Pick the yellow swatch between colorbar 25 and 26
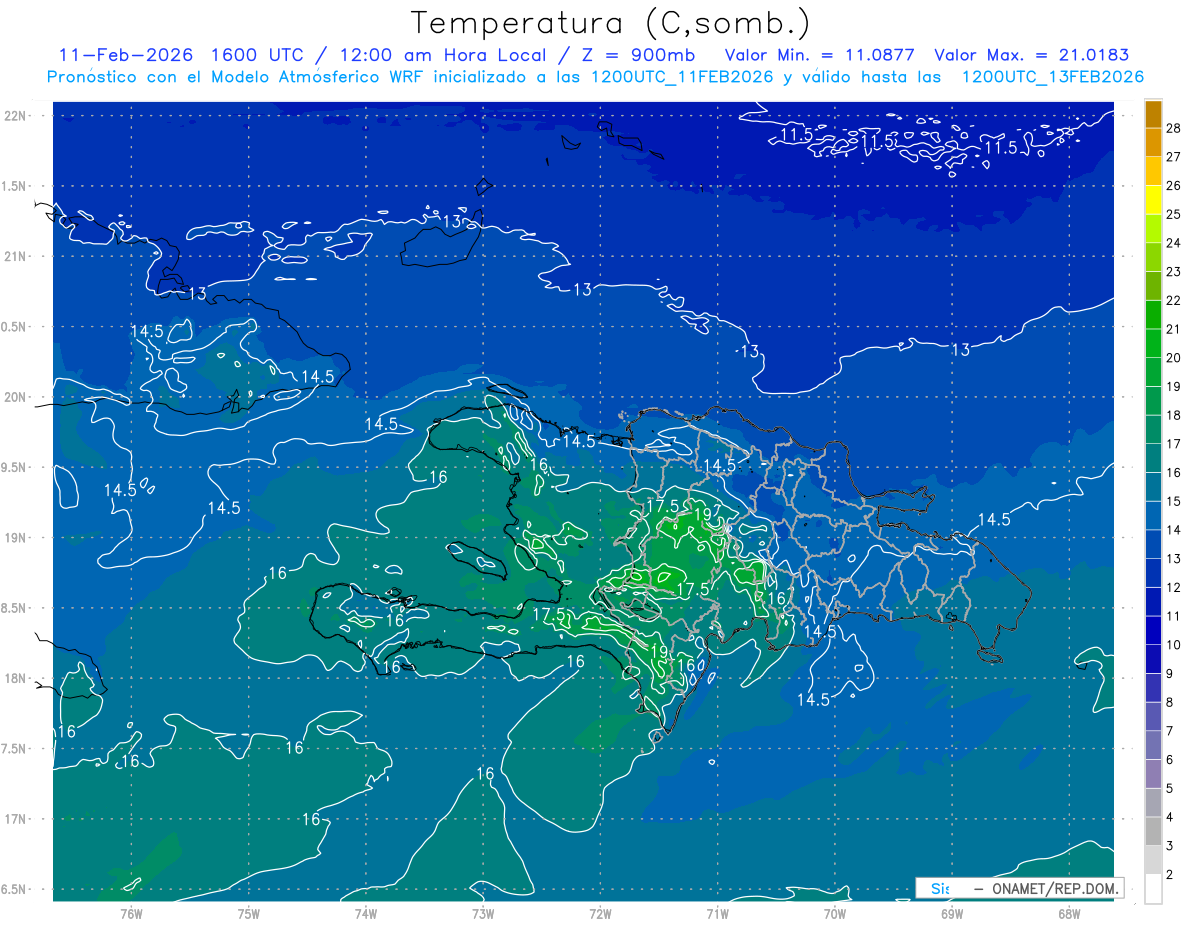The height and width of the screenshot is (927, 1200). (1154, 200)
